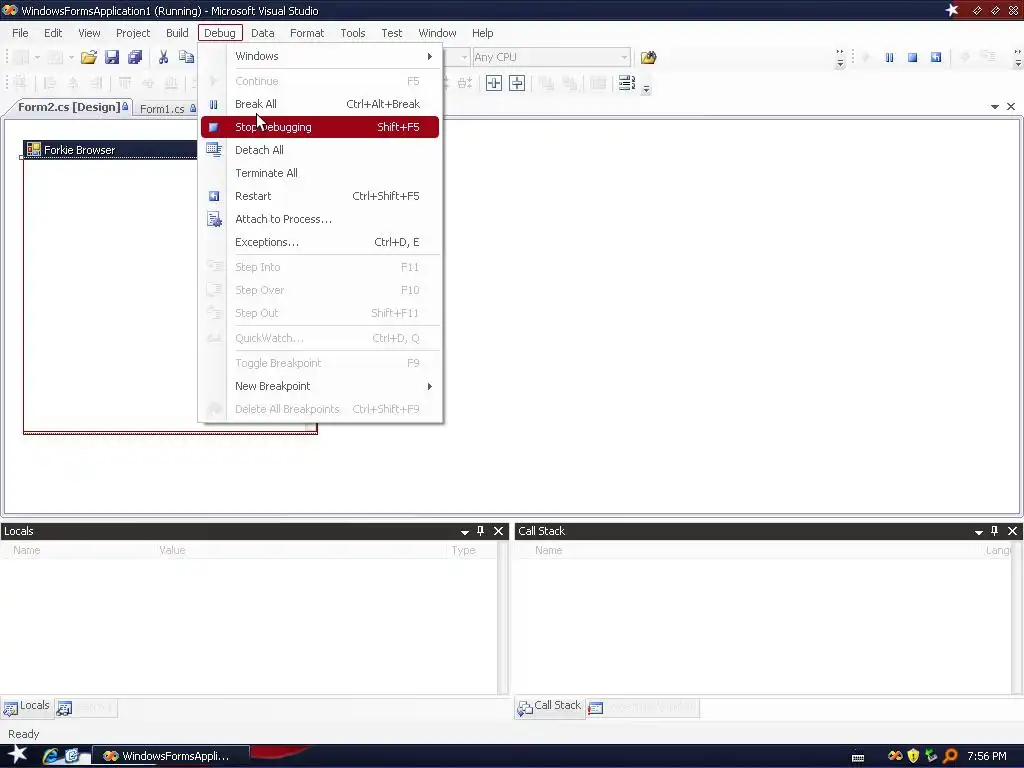Screen dimensions: 1024x768
Task: Click the Locals tab icon at bottom
Action: coord(10,708)
